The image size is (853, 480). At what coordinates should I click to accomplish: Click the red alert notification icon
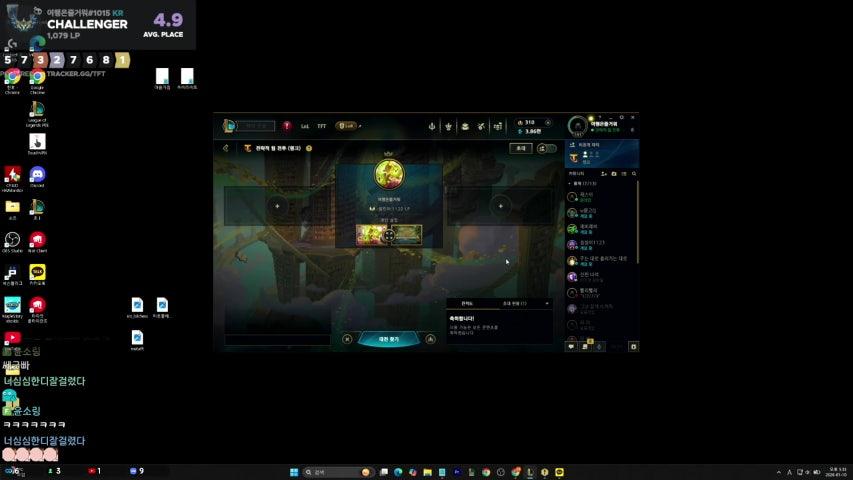pos(287,126)
